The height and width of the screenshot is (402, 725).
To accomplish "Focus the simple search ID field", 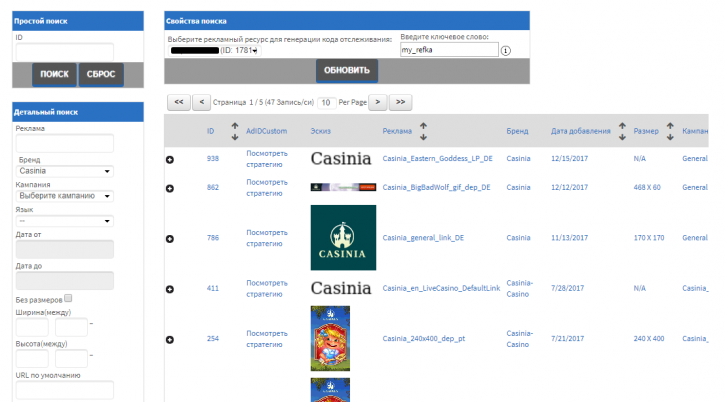I will click(x=65, y=52).
